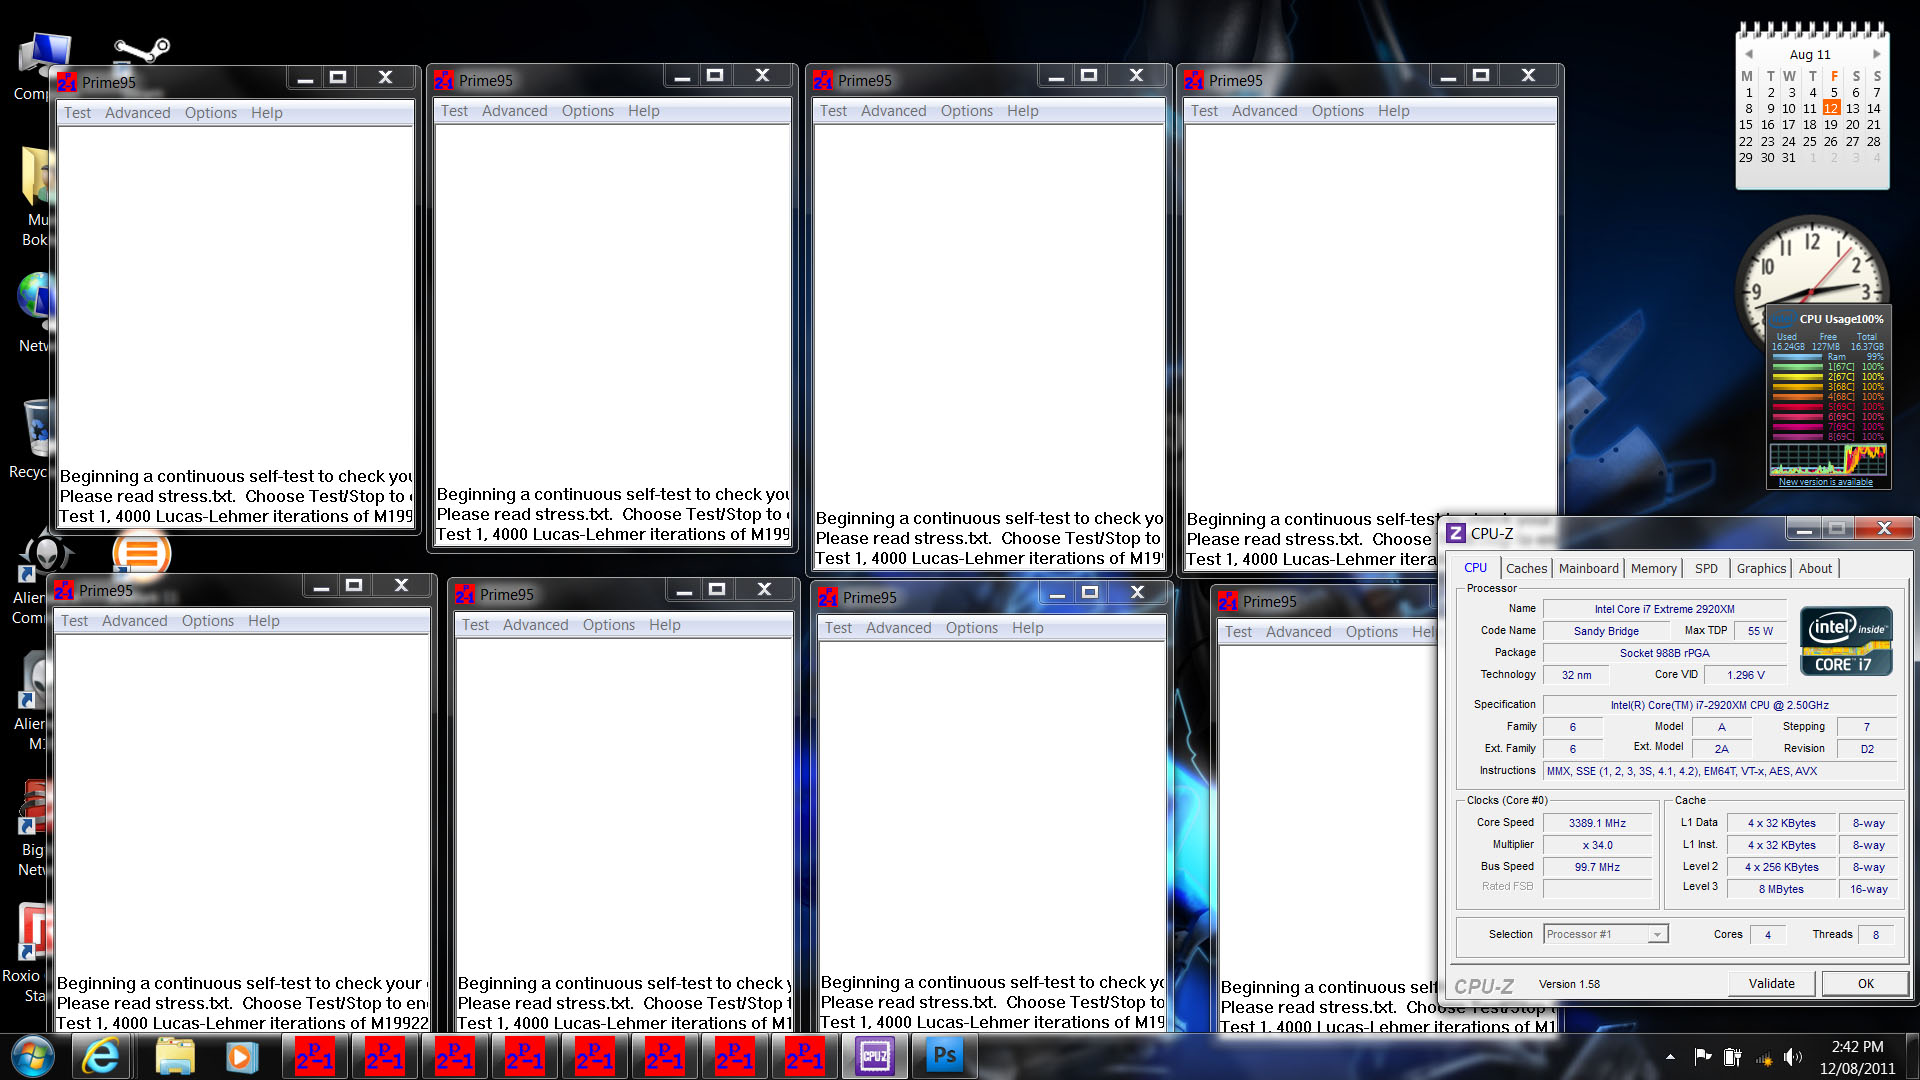Click the Validate button in CPU-Z
Screen dimensions: 1920x1080
1771,983
